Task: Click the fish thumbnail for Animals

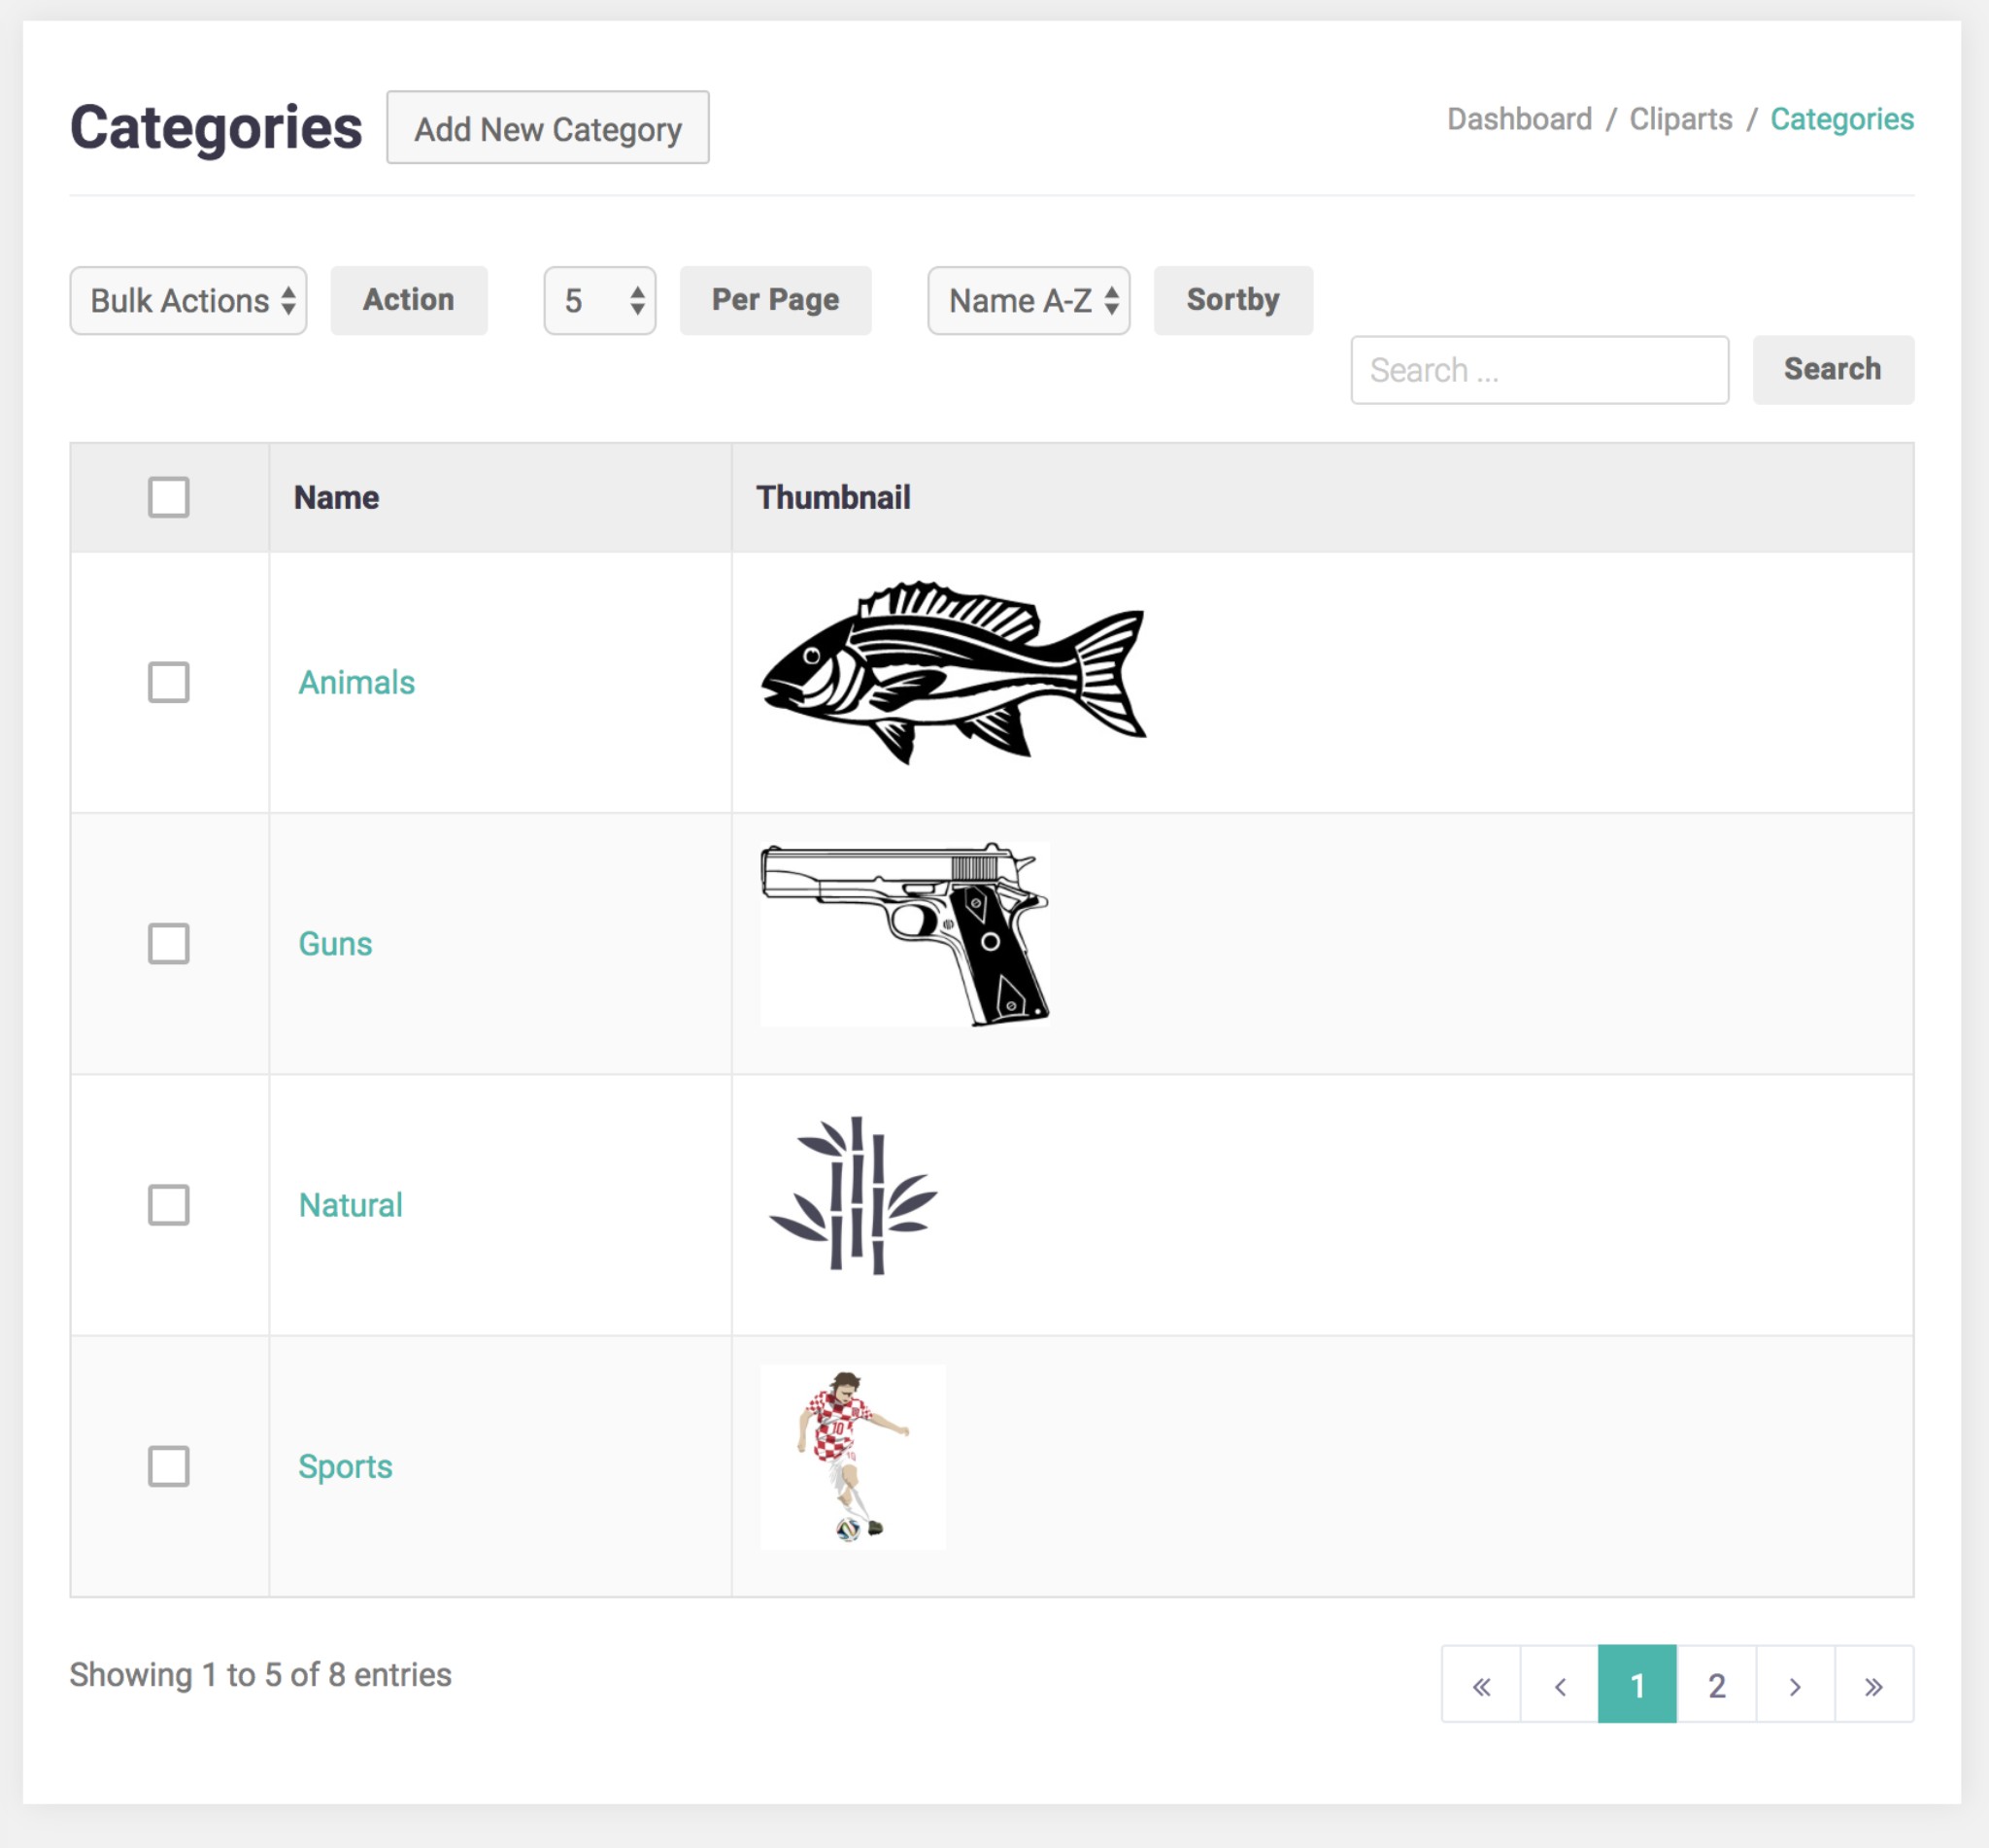Action: (x=953, y=672)
